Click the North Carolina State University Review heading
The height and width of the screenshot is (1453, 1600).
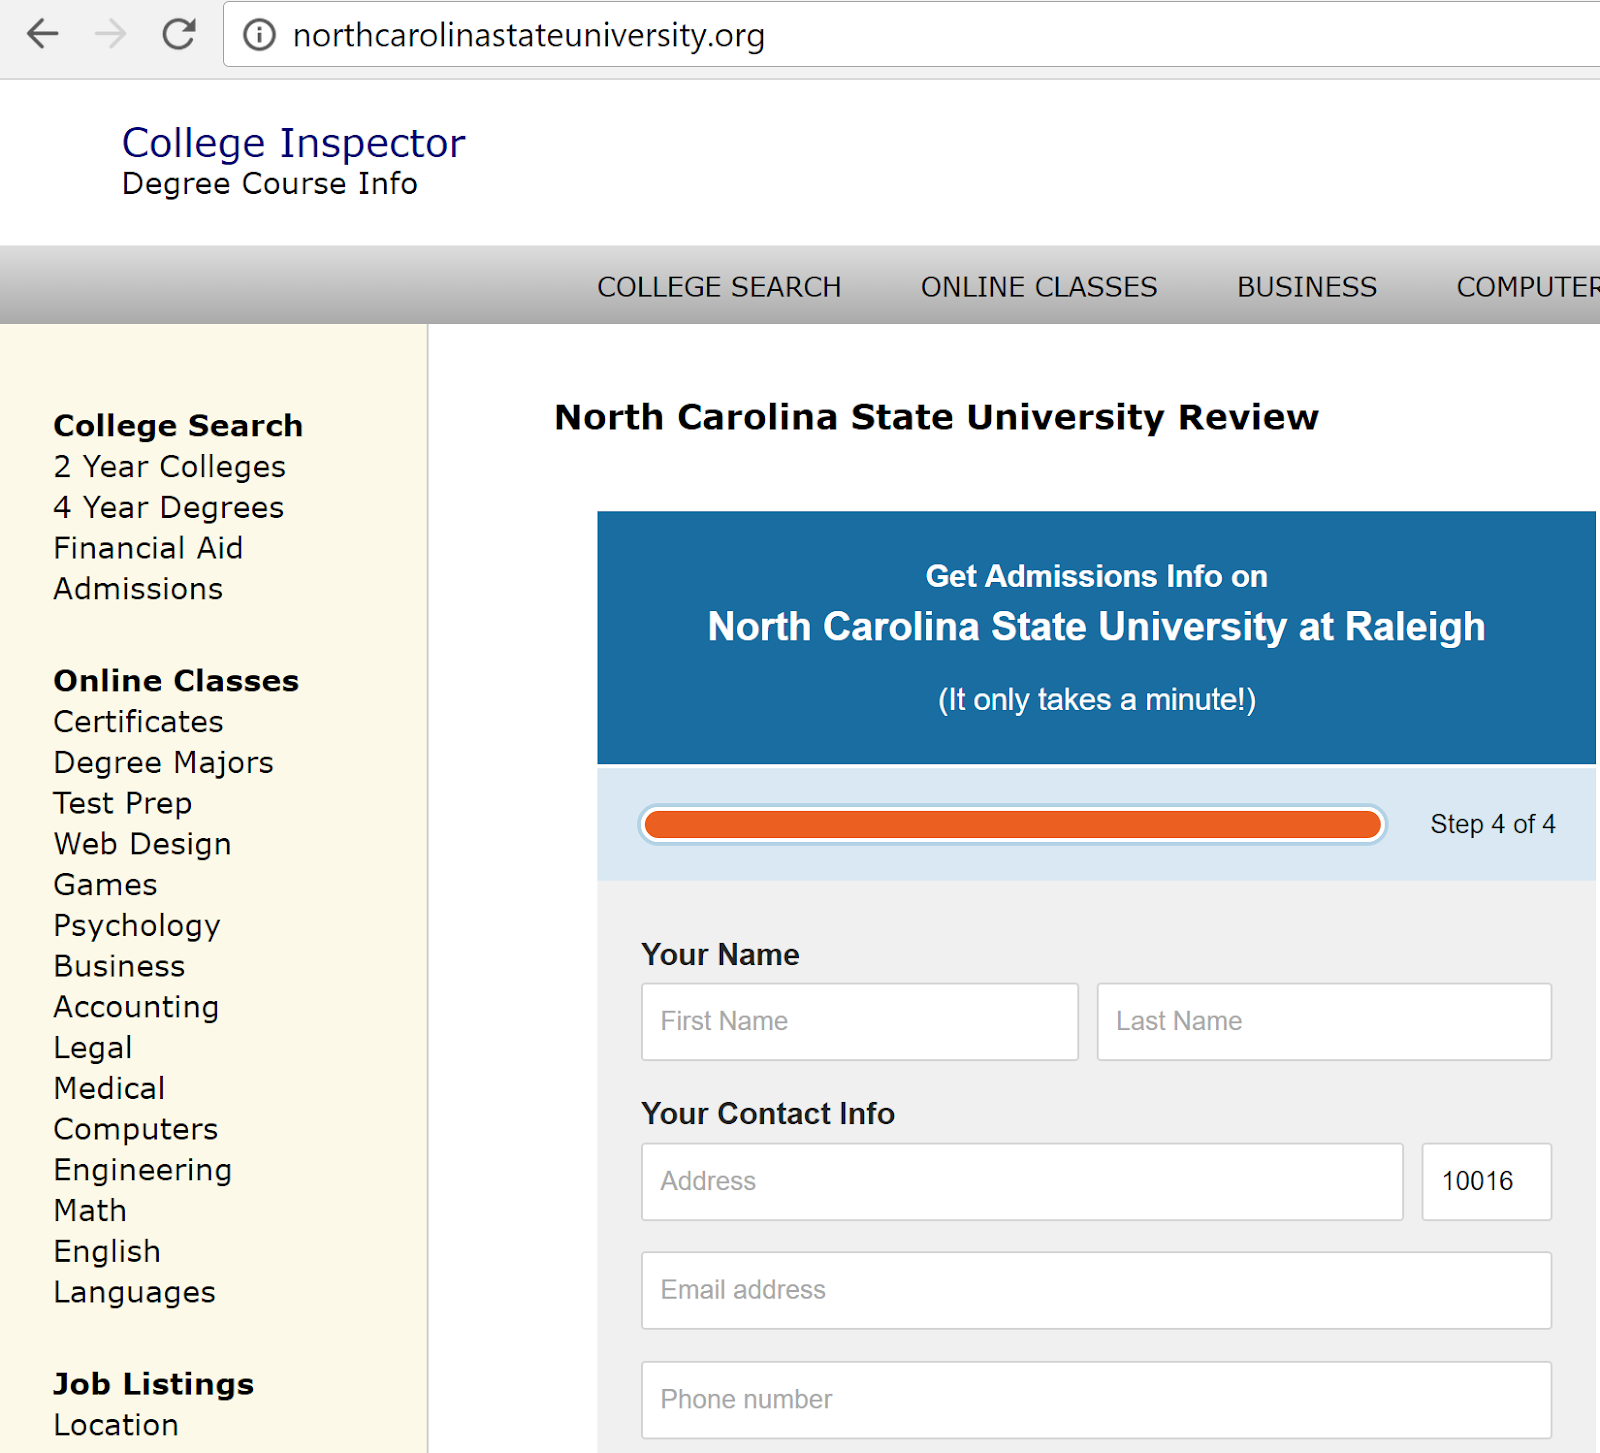point(936,417)
